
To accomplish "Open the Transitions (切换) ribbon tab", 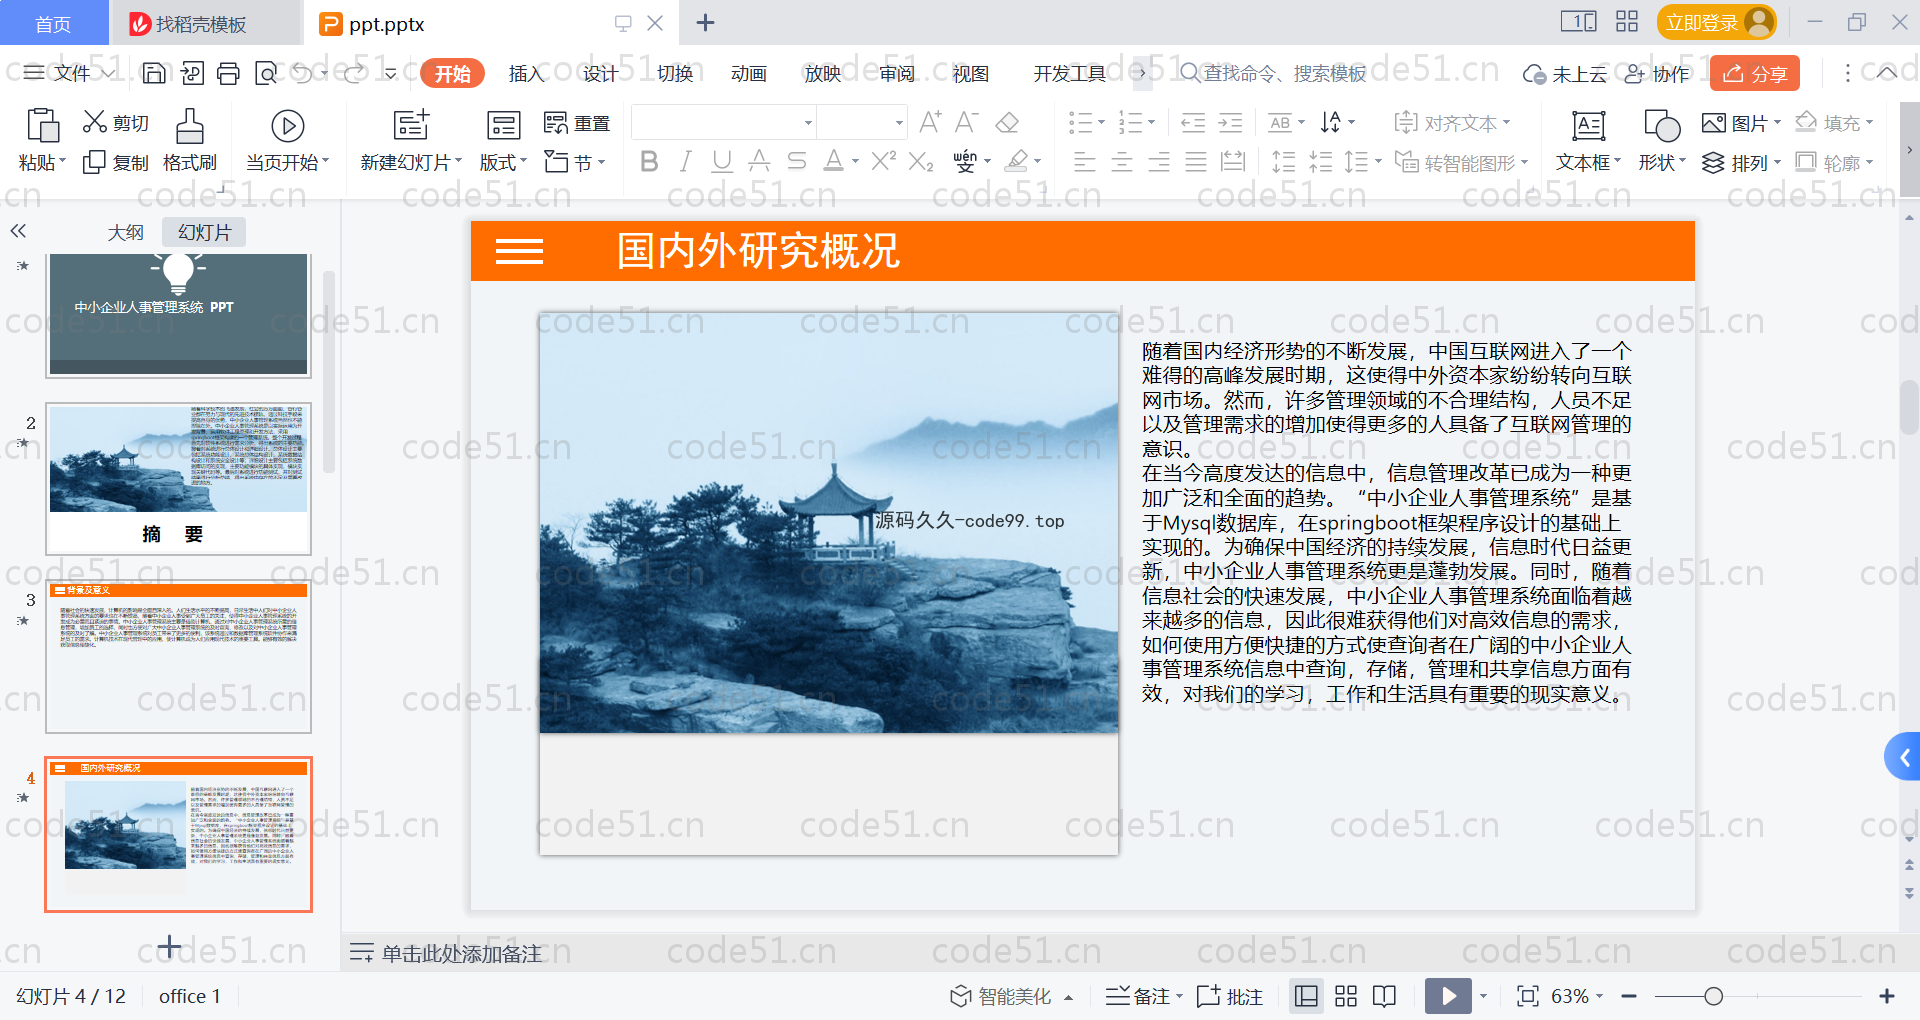I will (x=675, y=73).
